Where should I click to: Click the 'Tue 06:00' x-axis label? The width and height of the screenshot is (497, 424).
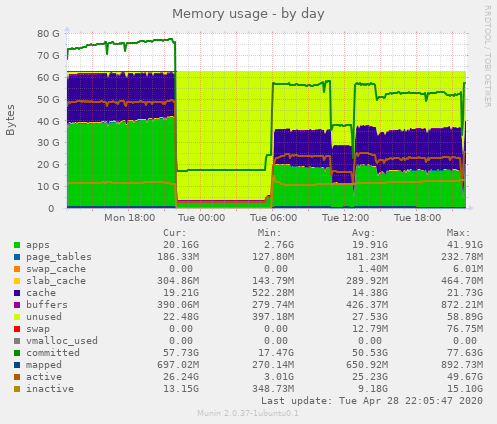click(274, 218)
